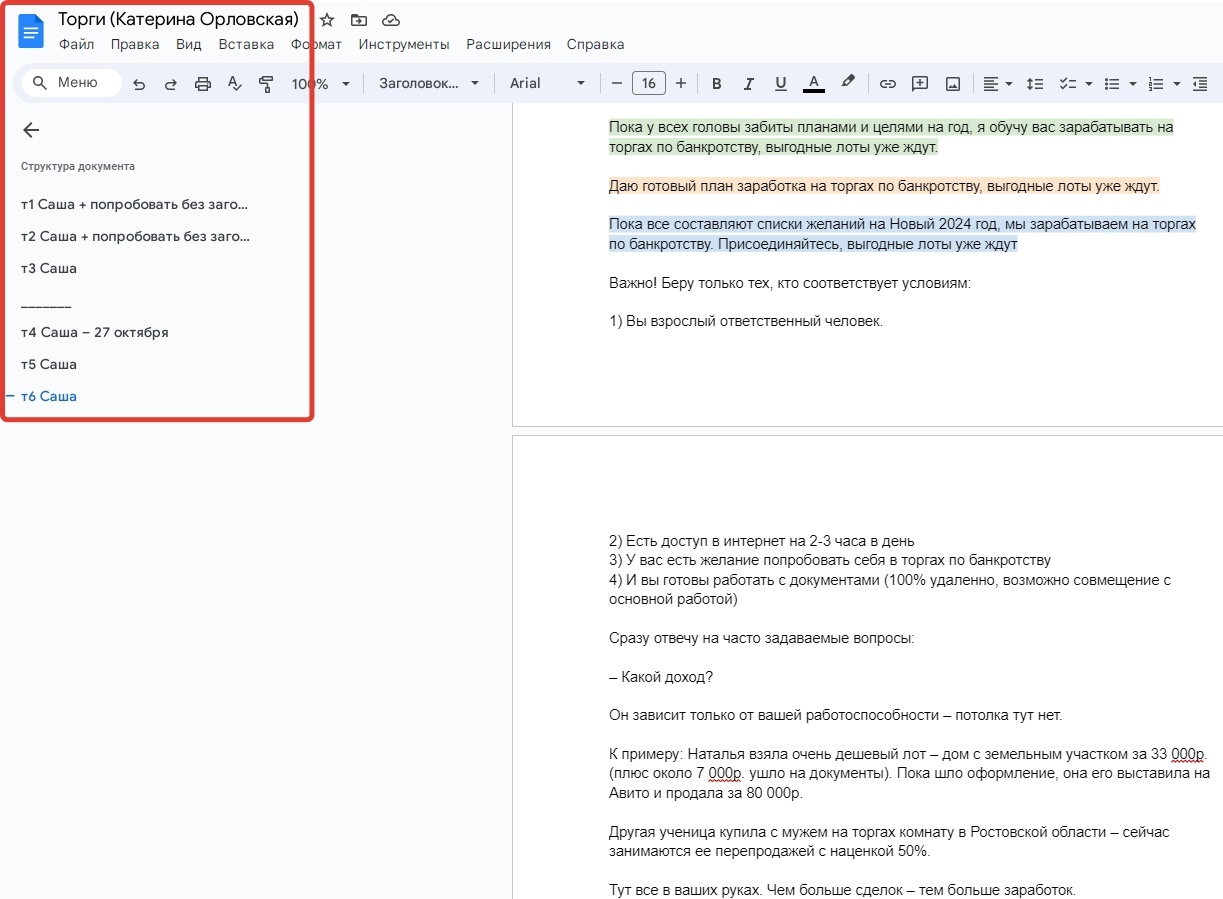Increase font size with the plus button
This screenshot has height=899, width=1223.
click(x=681, y=83)
